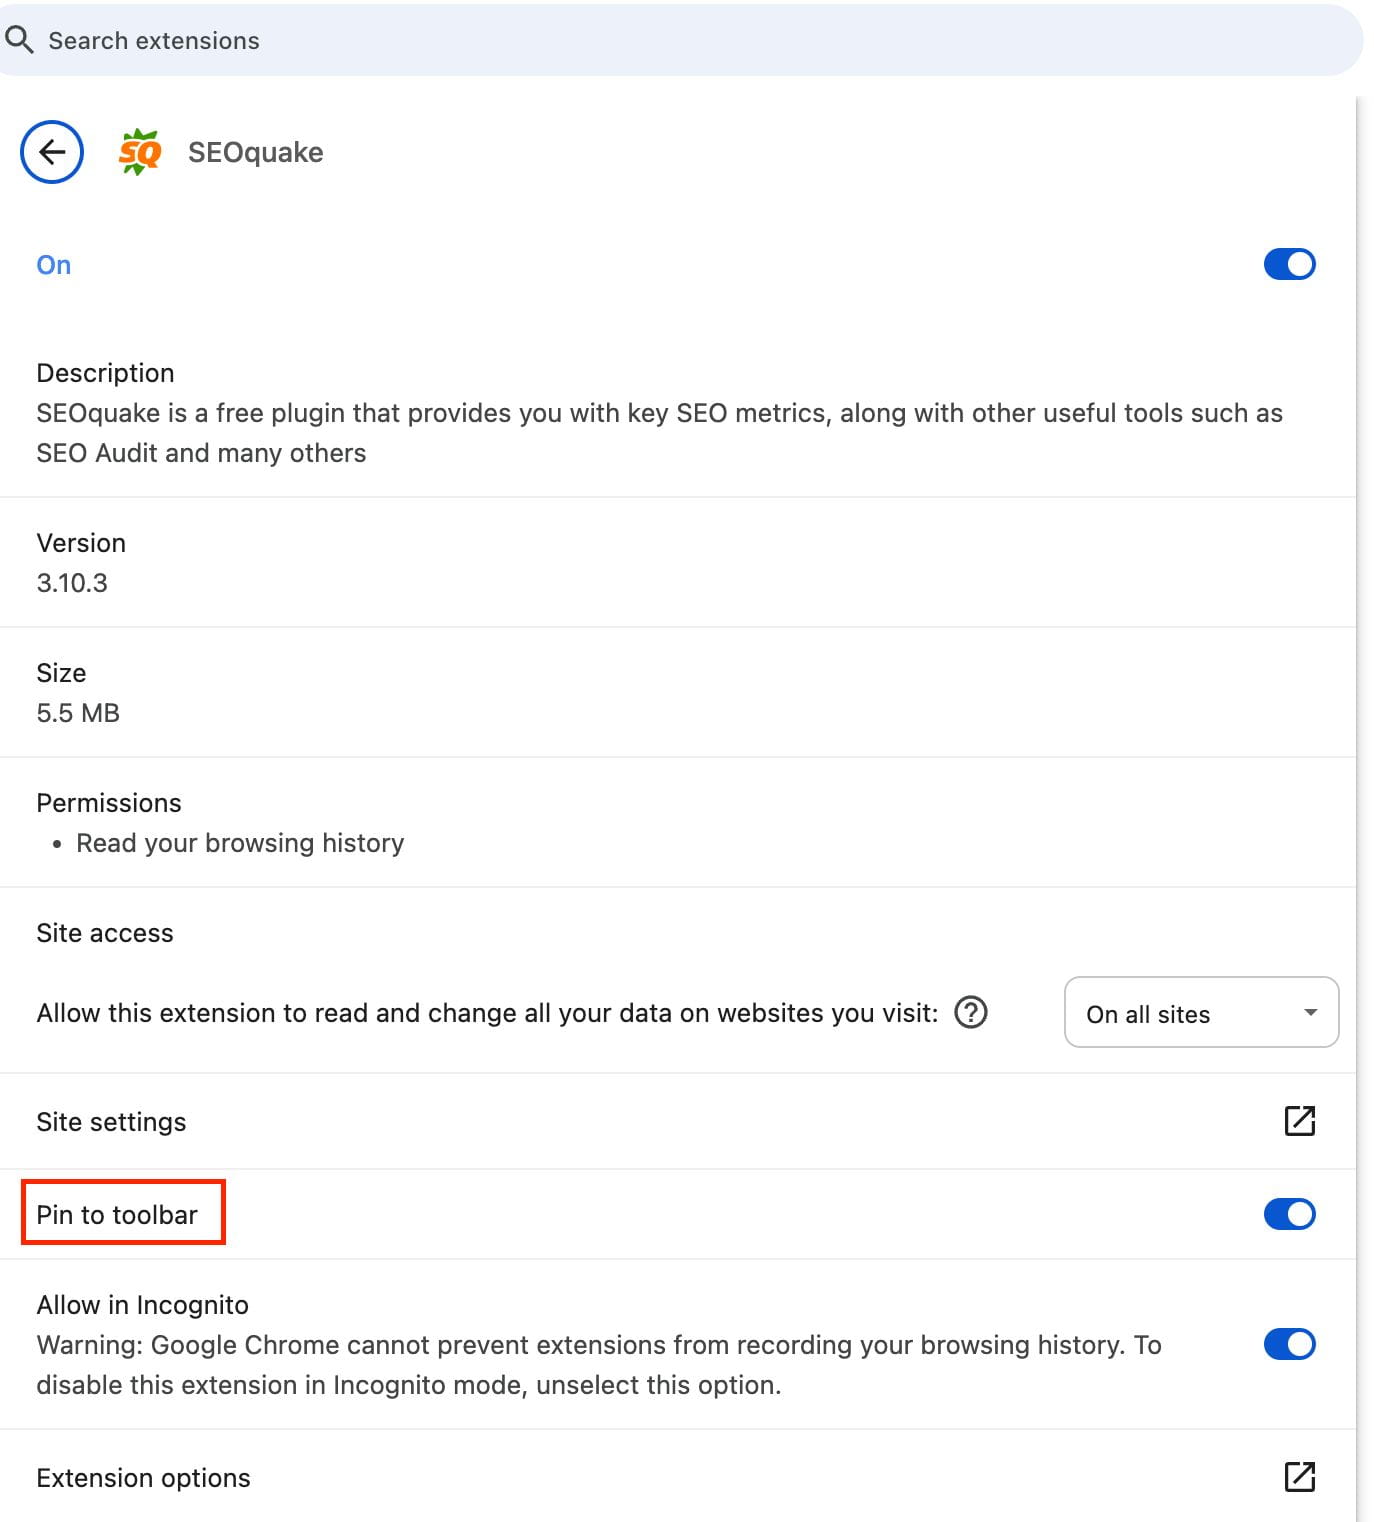Click the SEOquake extension logo
Screen dimensions: 1374x1522
pyautogui.click(x=140, y=152)
